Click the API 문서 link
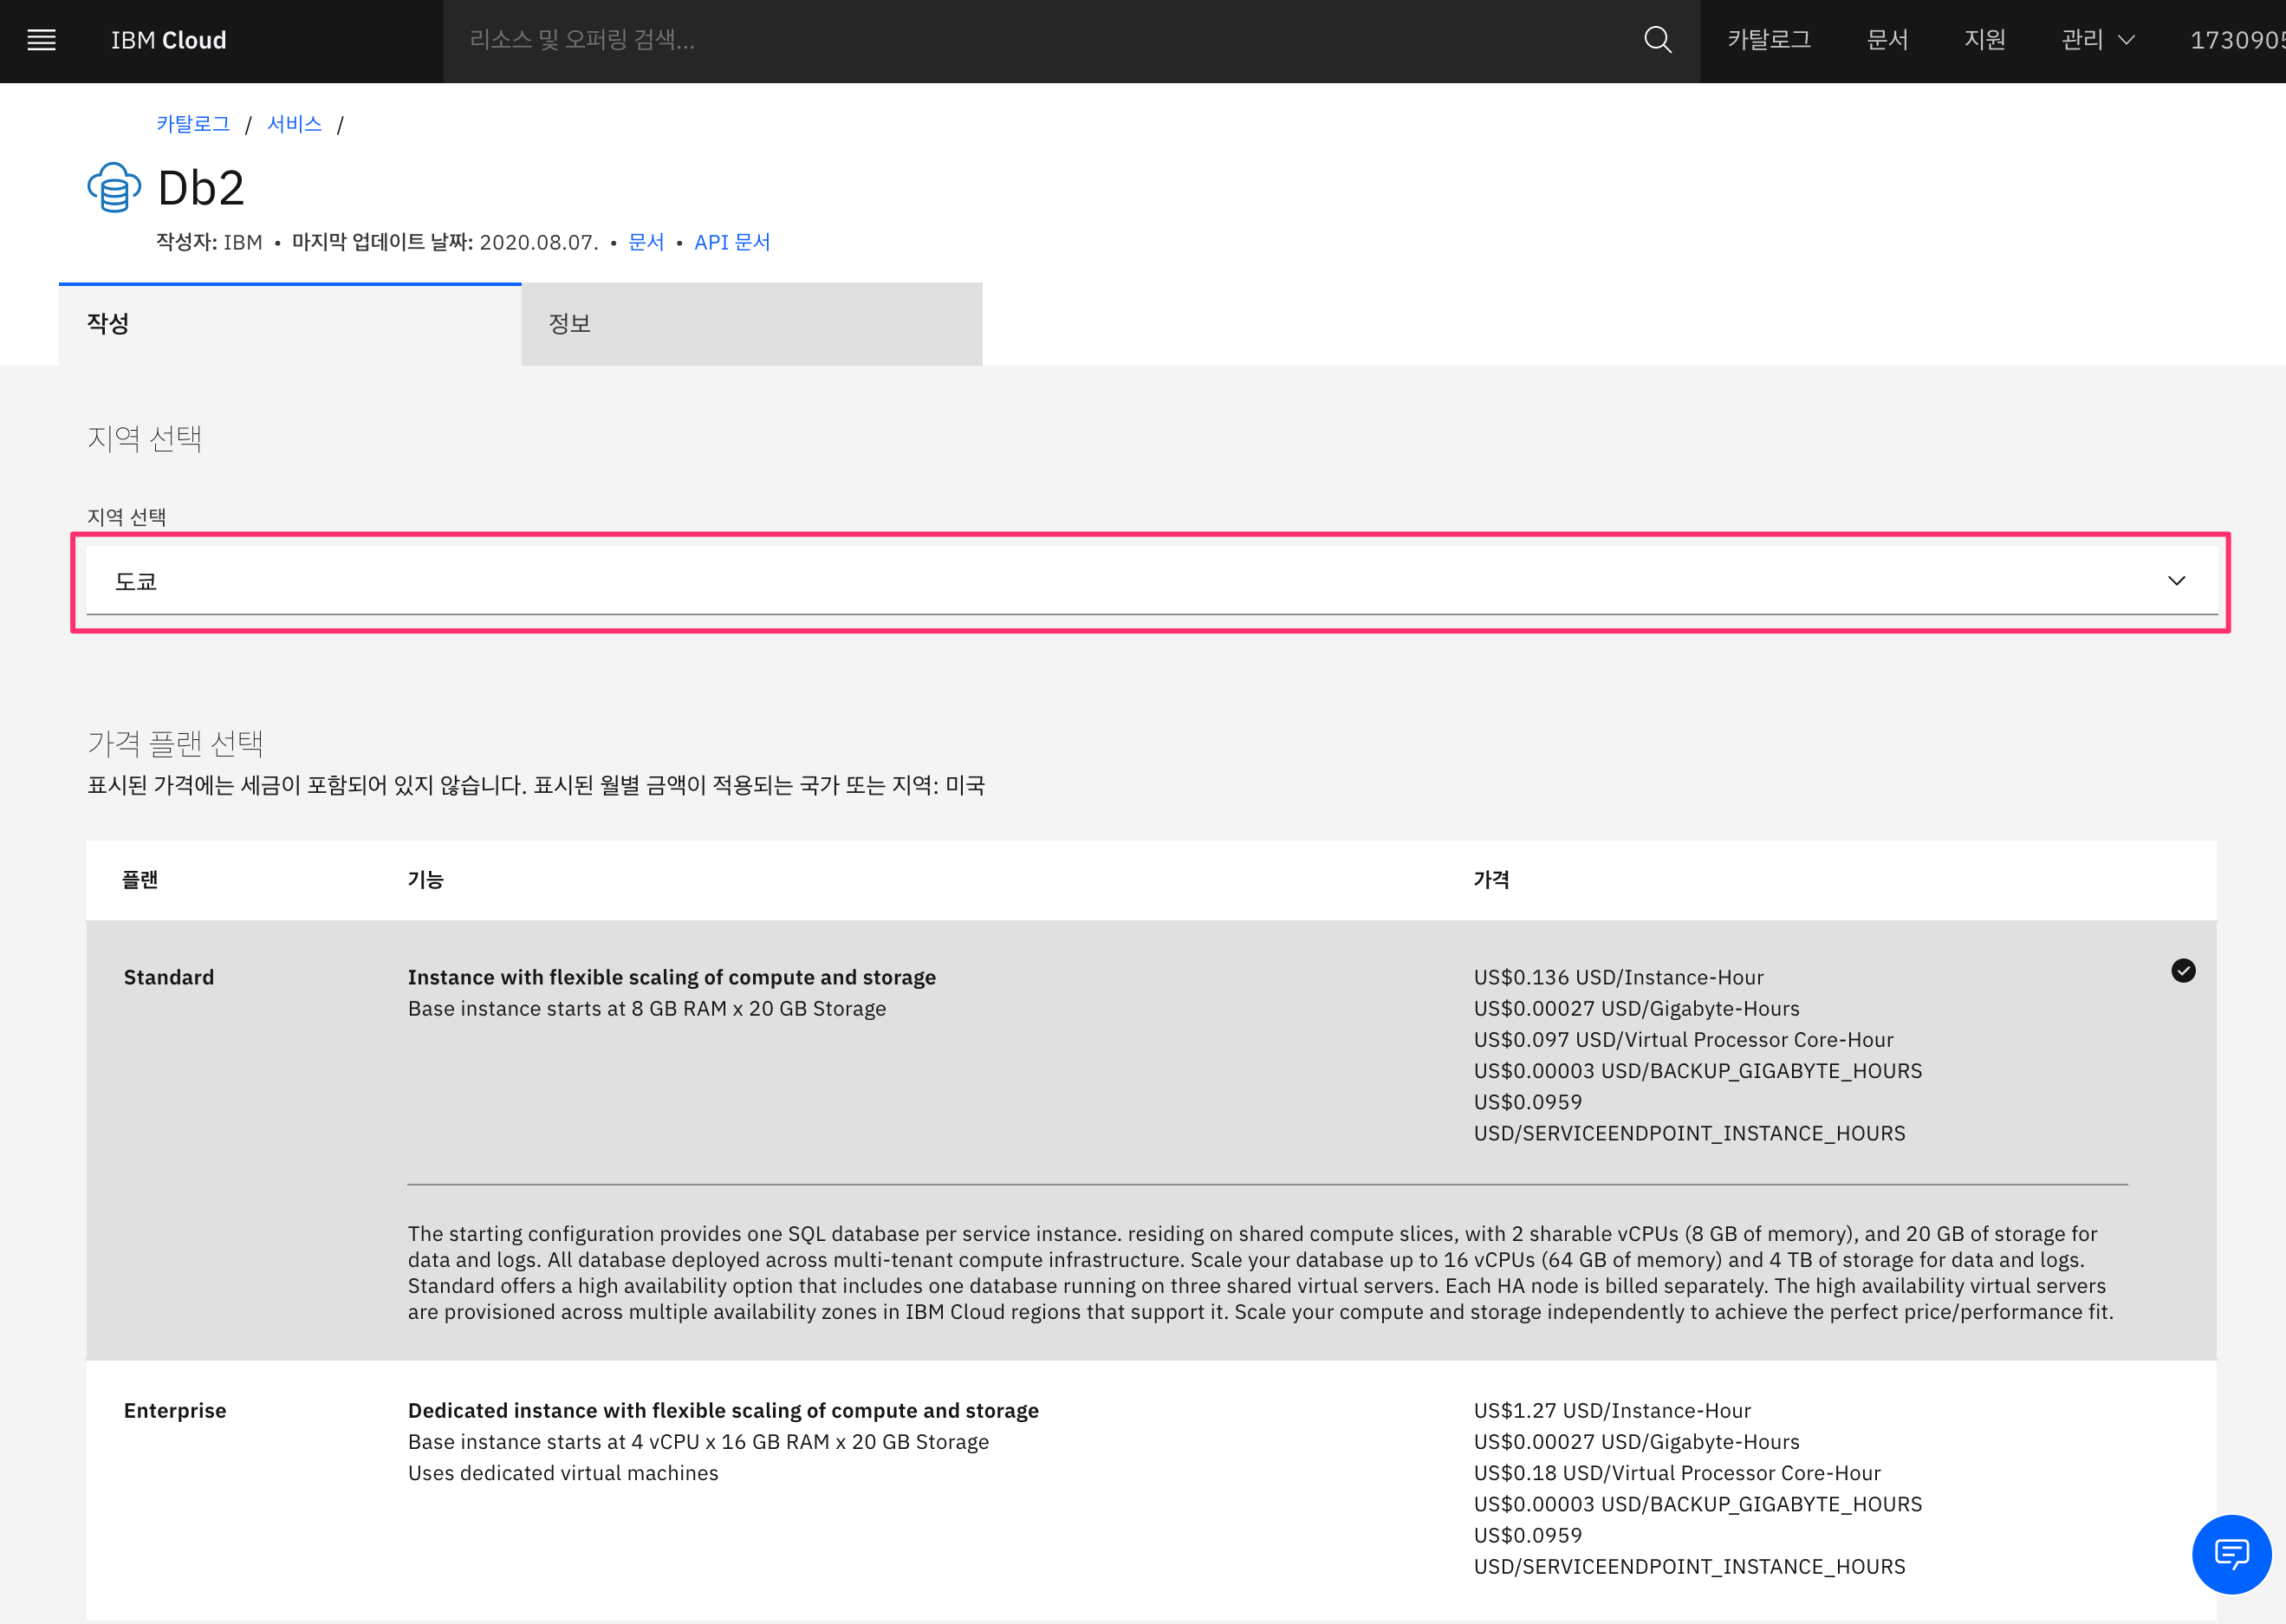This screenshot has height=1624, width=2286. [x=732, y=242]
